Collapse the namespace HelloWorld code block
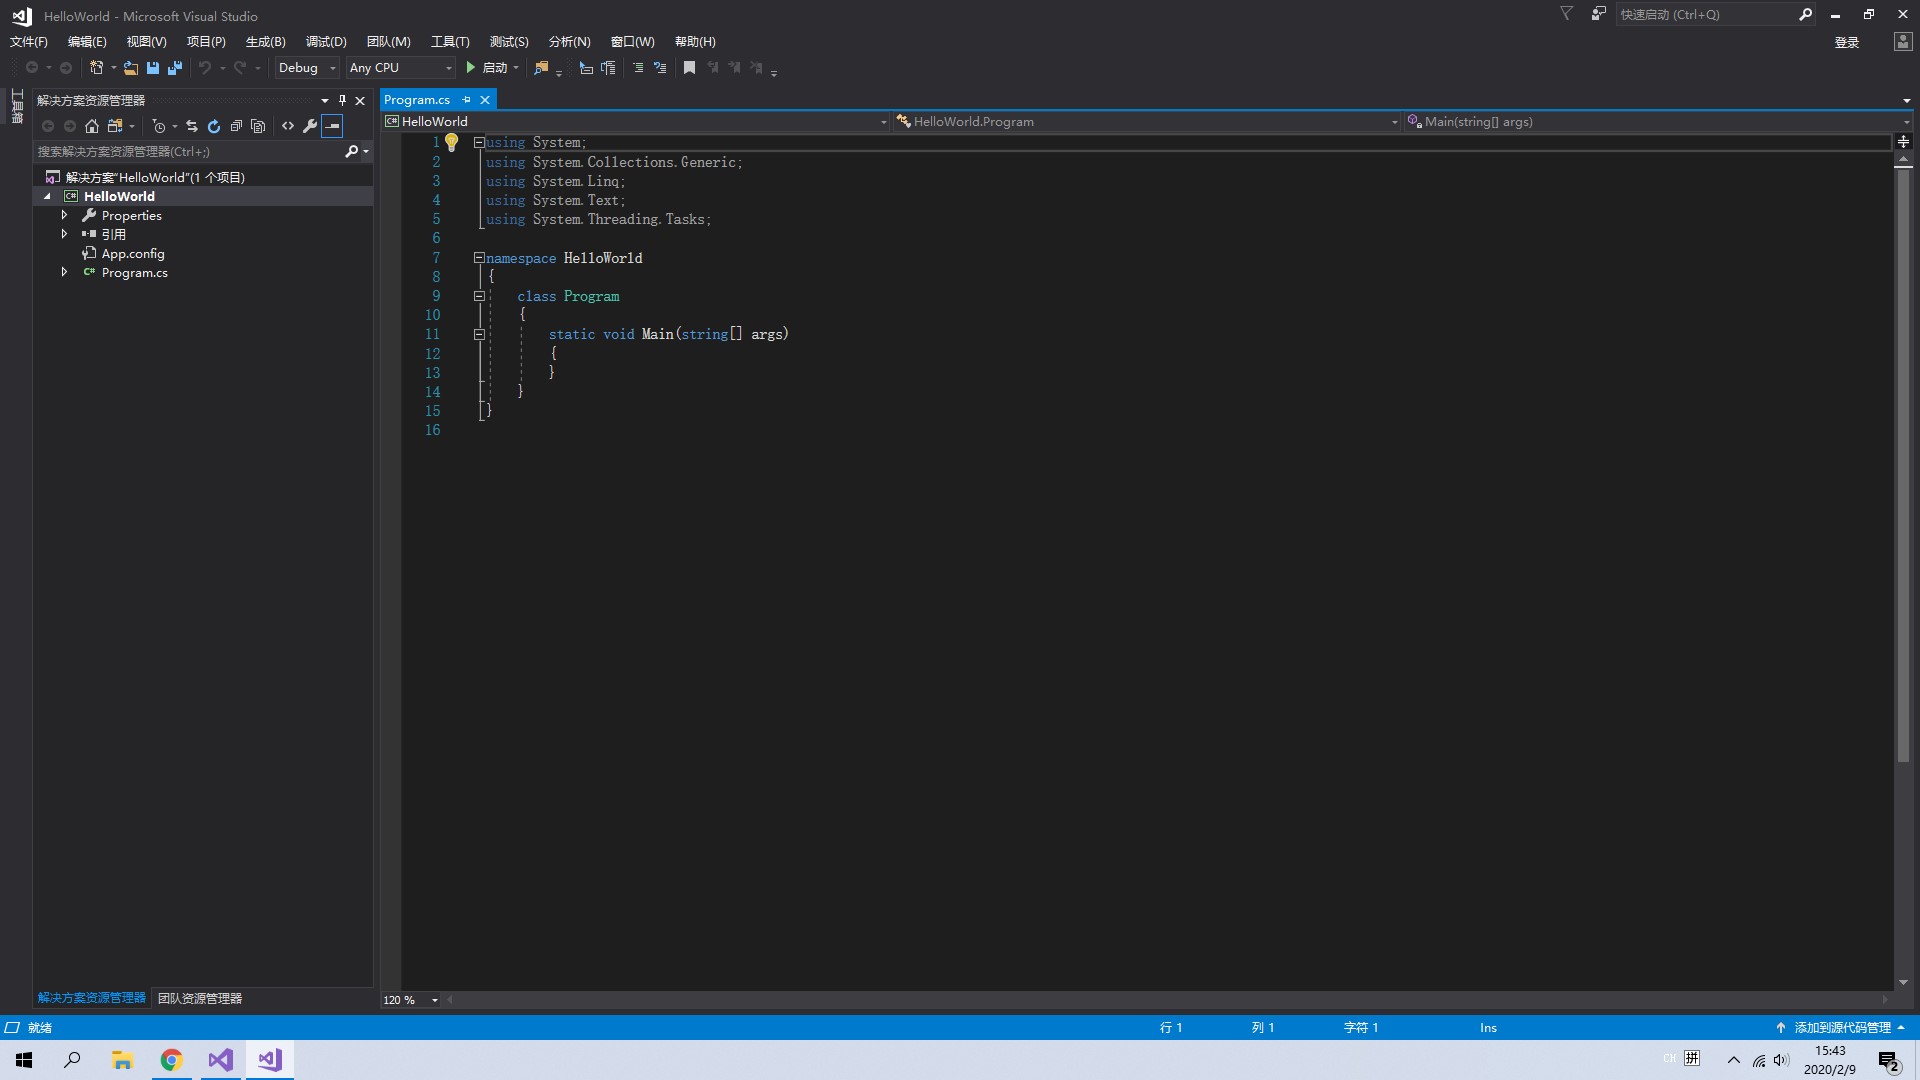The image size is (1920, 1080). point(479,258)
